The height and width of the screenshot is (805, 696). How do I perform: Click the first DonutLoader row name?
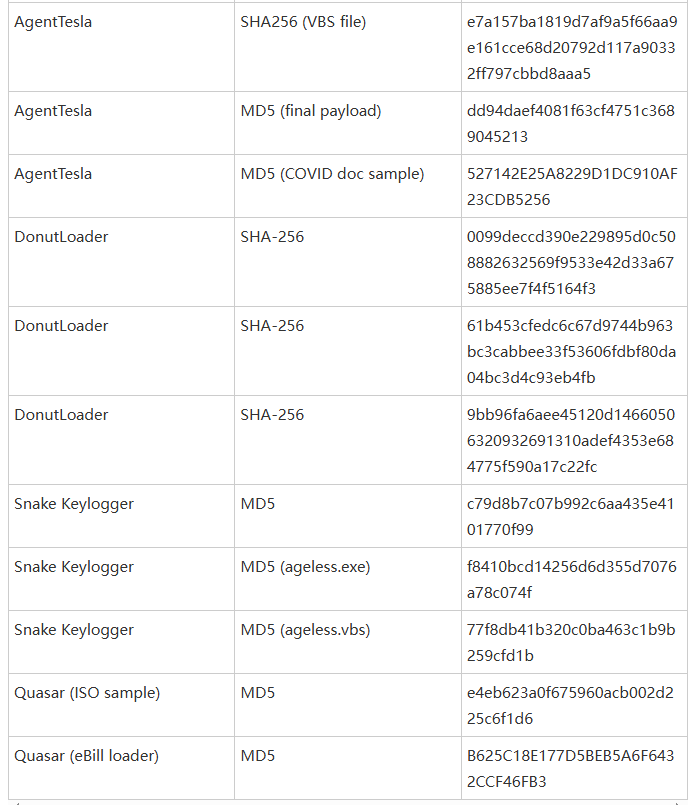click(x=61, y=237)
